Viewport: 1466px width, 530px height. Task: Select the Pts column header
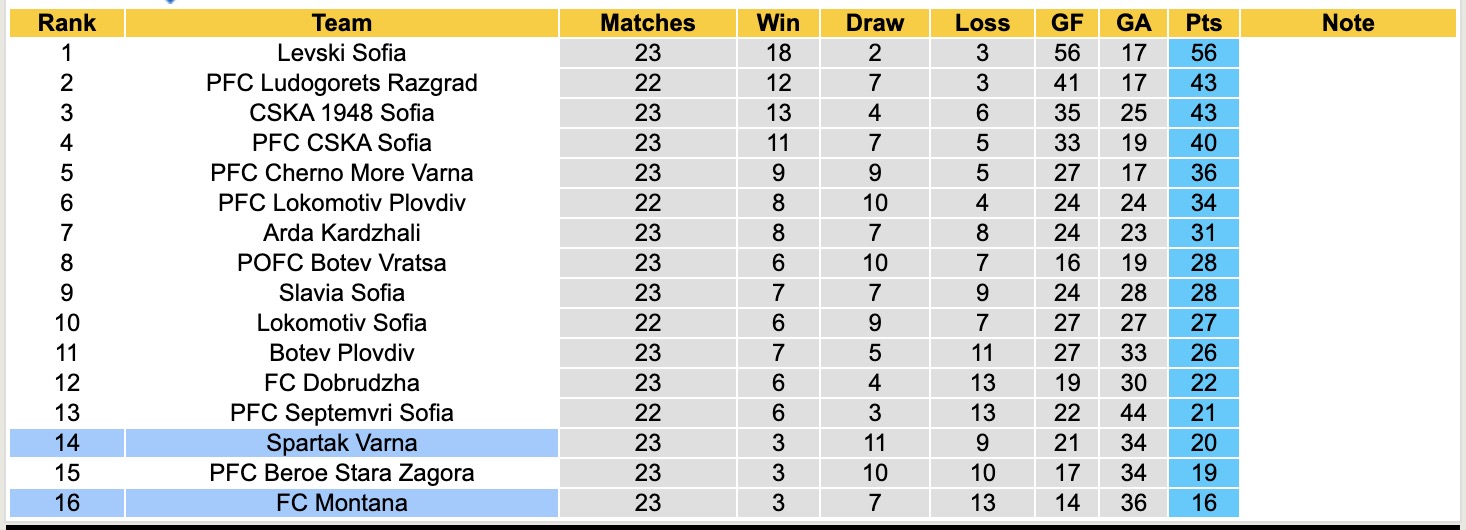tap(1203, 23)
